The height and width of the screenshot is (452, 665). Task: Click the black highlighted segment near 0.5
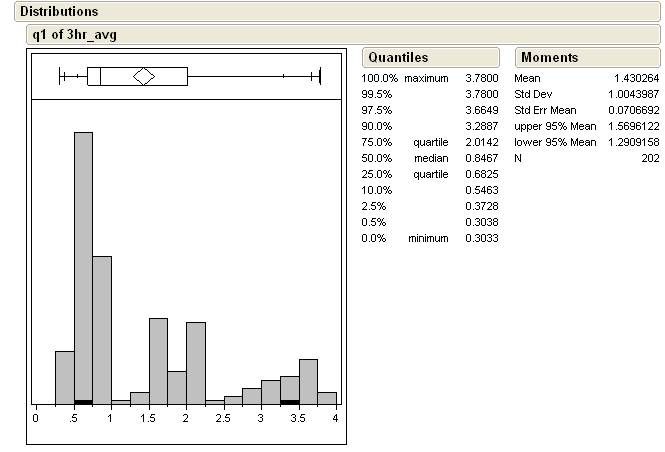coord(83,401)
